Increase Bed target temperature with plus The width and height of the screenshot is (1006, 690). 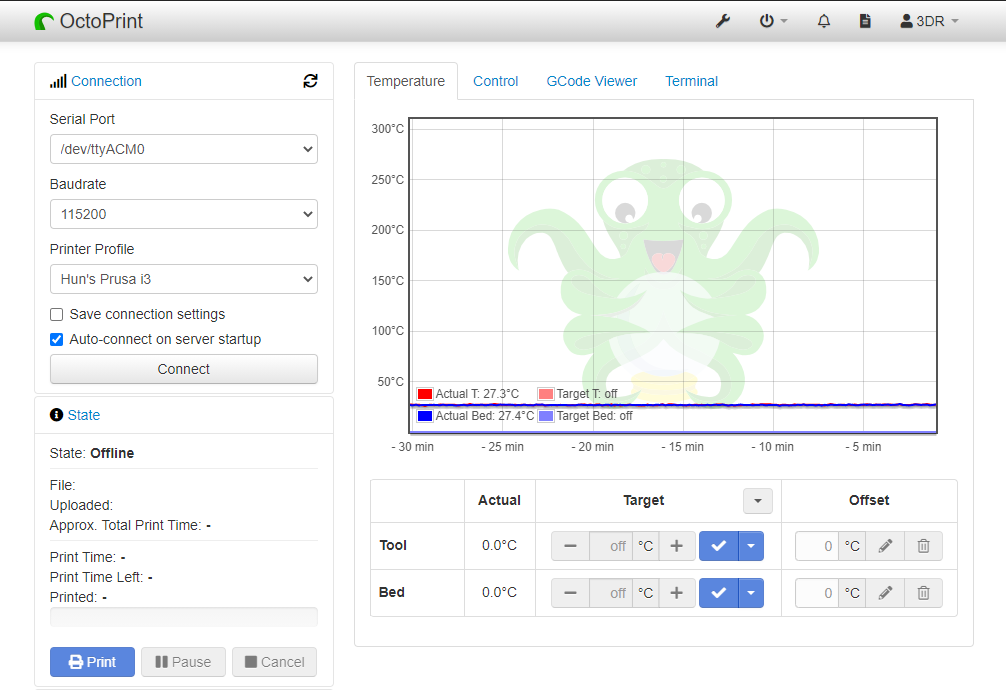[677, 593]
